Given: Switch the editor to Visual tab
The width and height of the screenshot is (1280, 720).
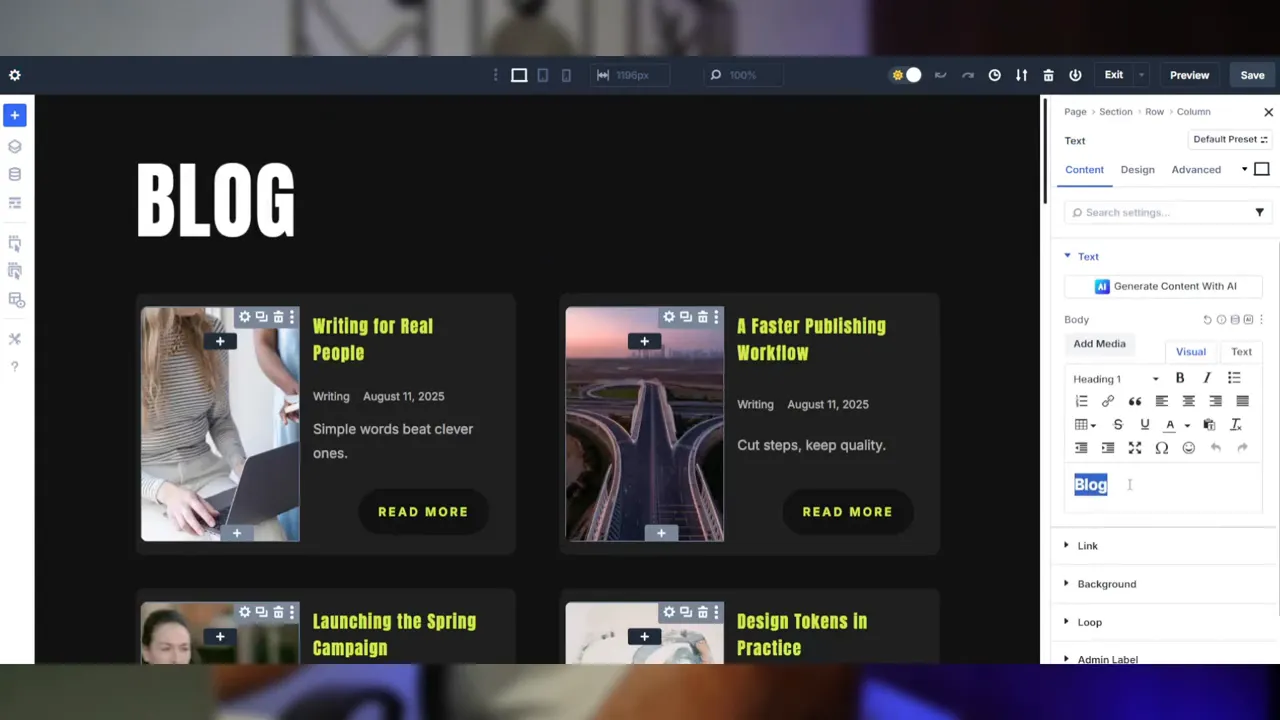Looking at the screenshot, I should pos(1190,352).
